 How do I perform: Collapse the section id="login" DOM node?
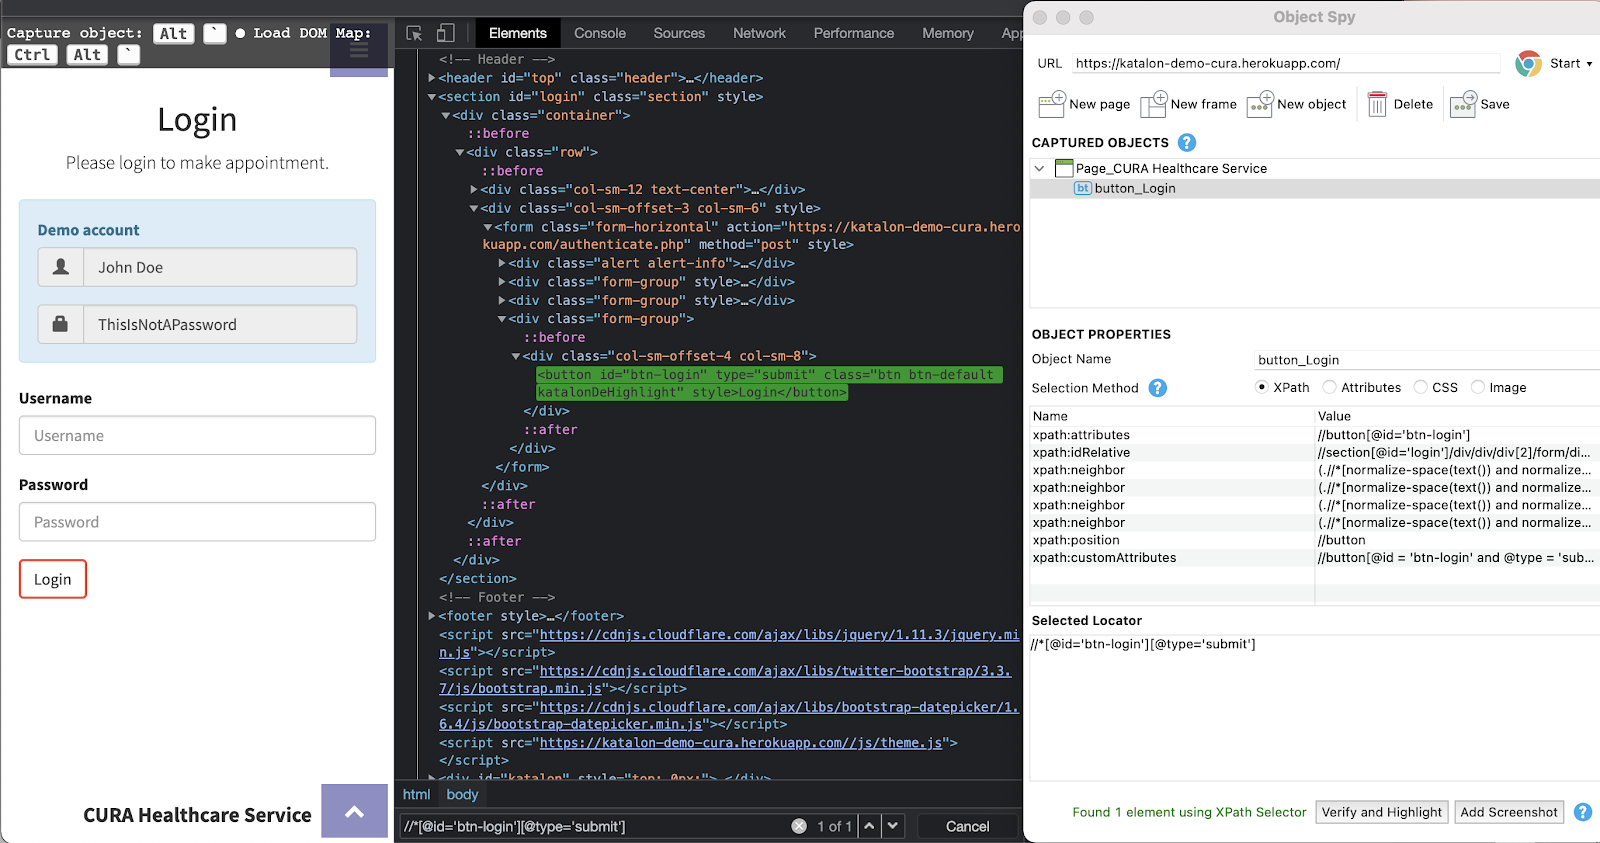pyautogui.click(x=431, y=97)
